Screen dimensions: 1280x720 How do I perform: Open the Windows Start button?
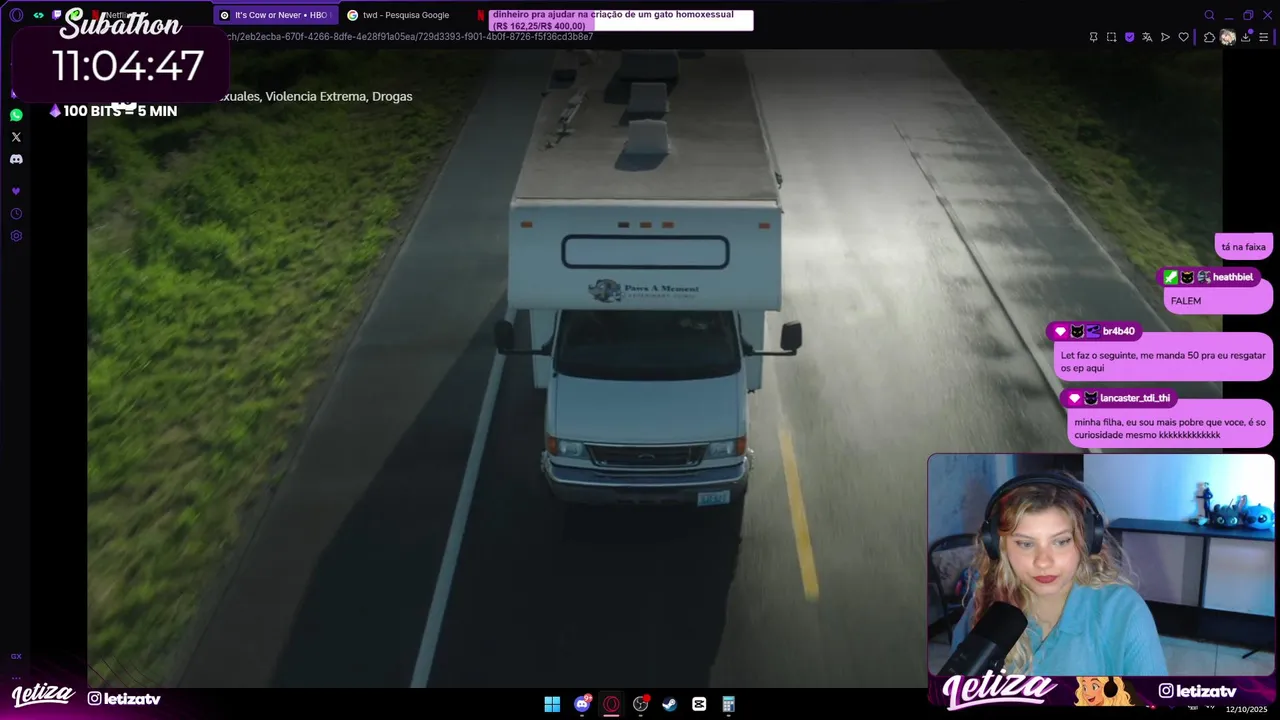552,704
